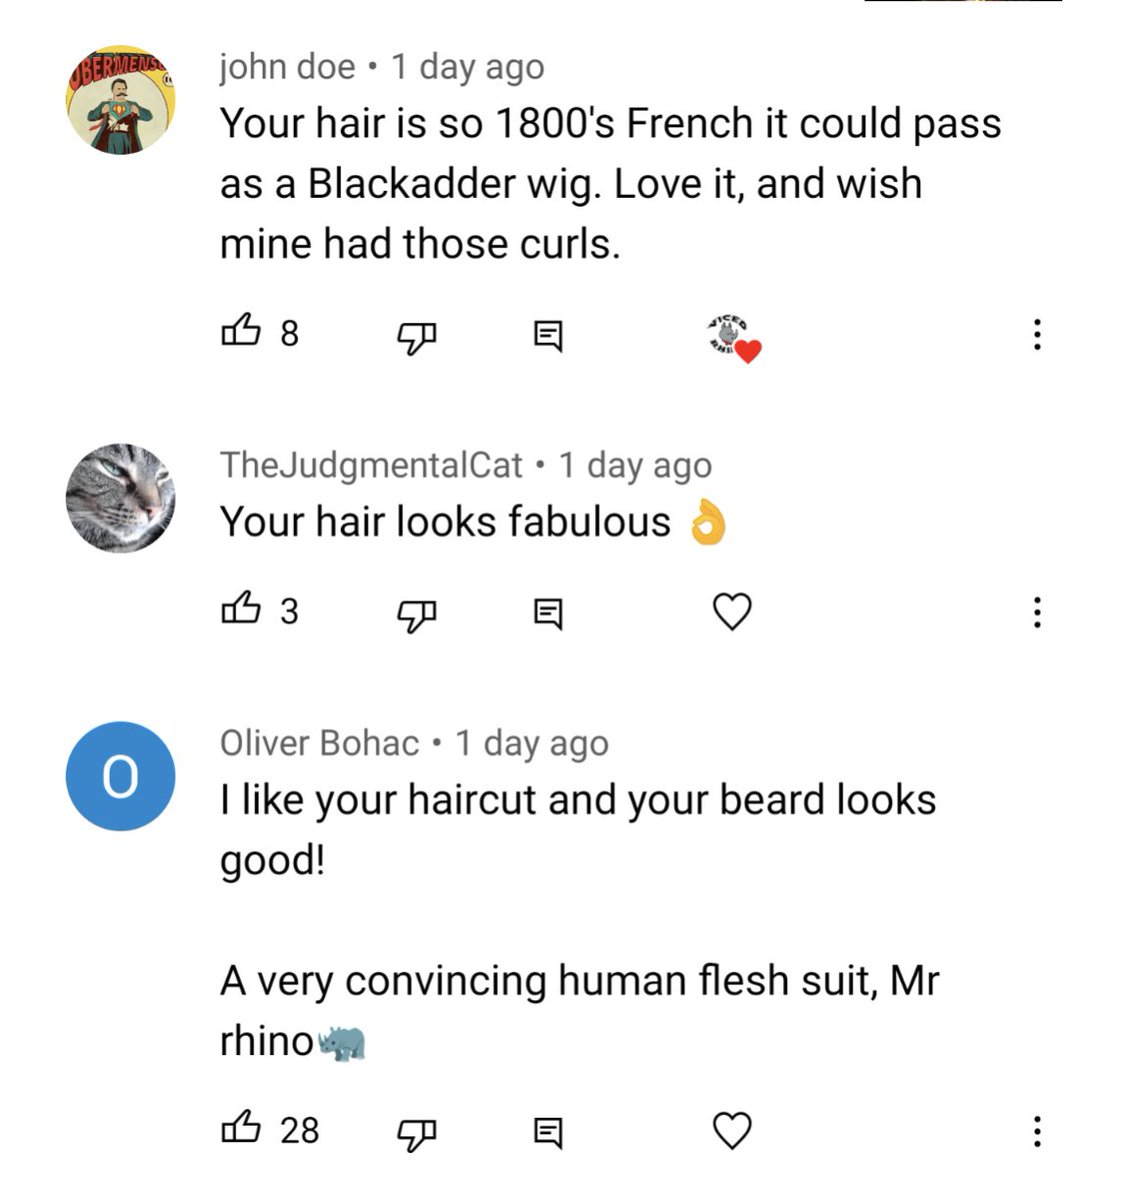This screenshot has height=1200, width=1128.
Task: Like Oliver Bohac's comment with 28 likes
Action: (x=241, y=1129)
